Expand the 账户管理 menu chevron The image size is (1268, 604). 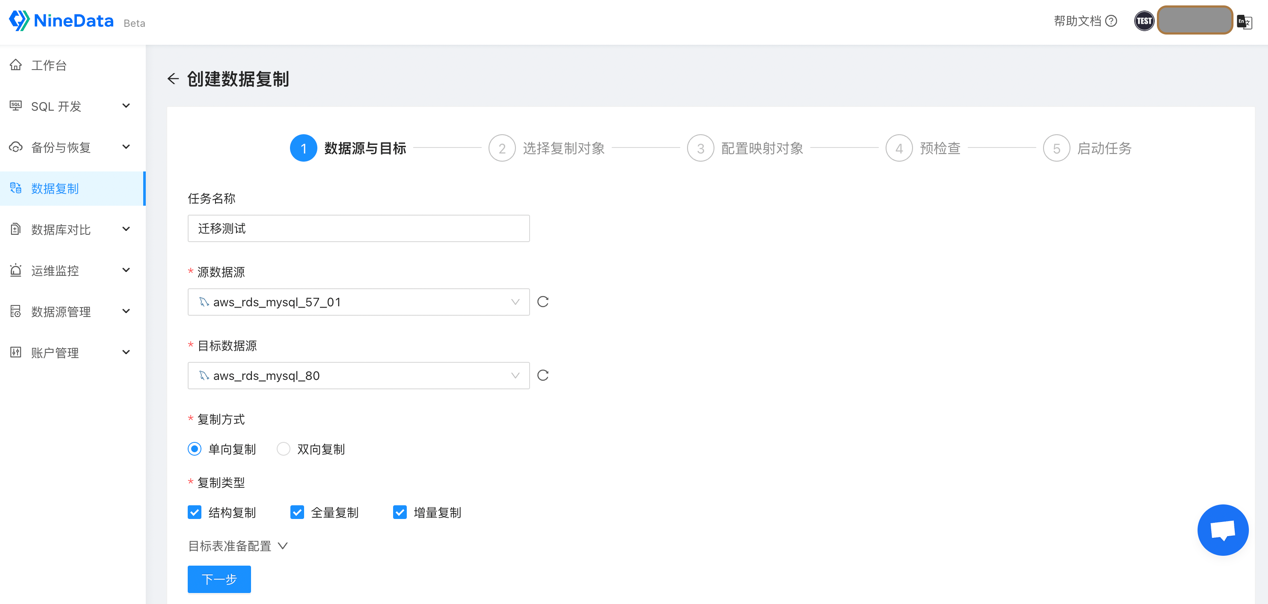tap(126, 352)
